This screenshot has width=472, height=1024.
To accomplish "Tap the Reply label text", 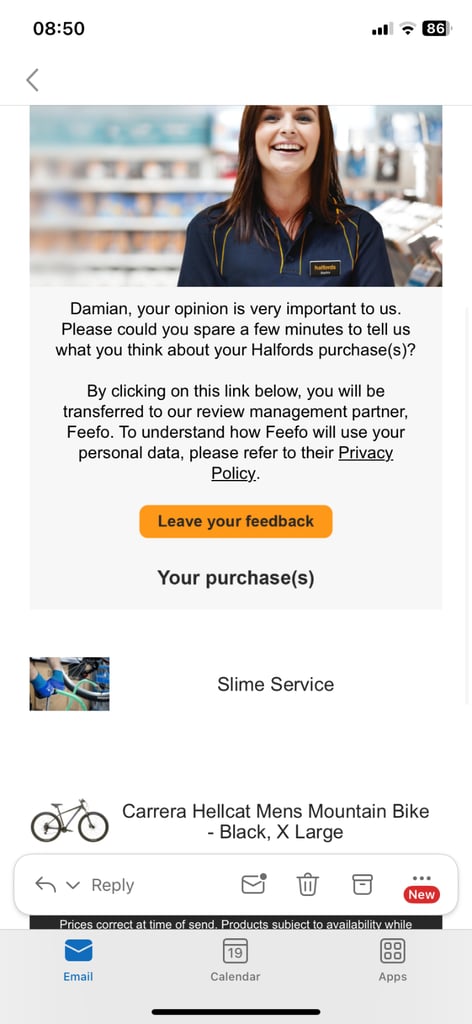I will pos(112,886).
